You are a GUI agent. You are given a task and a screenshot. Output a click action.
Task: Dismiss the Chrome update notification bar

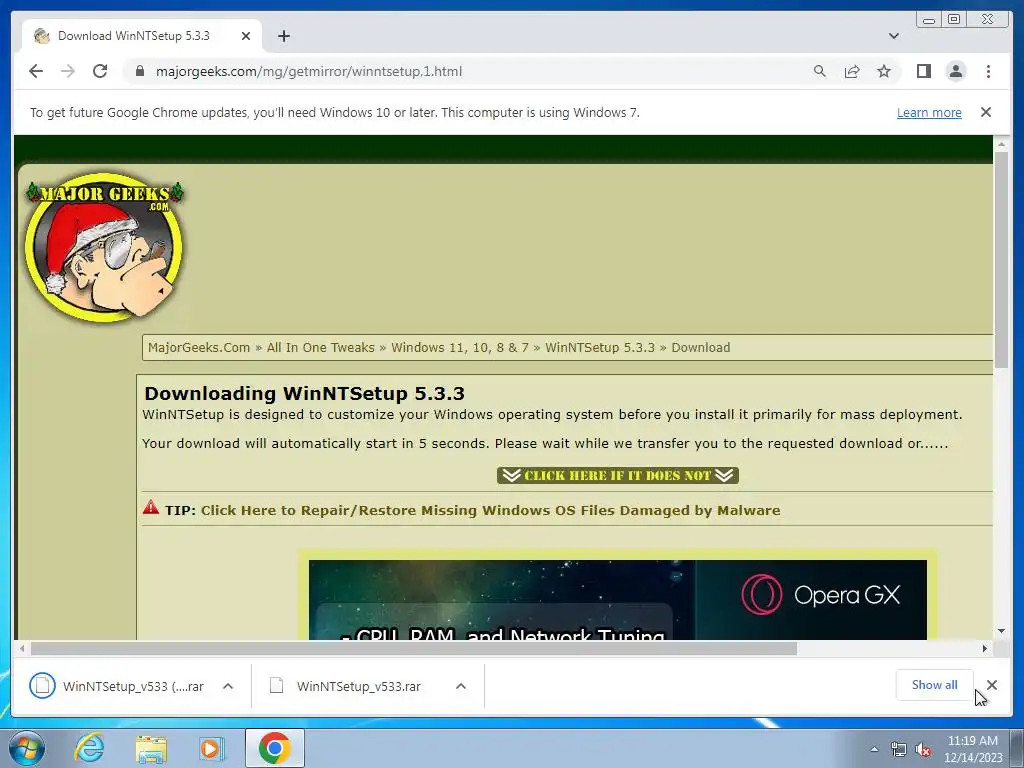tap(985, 112)
